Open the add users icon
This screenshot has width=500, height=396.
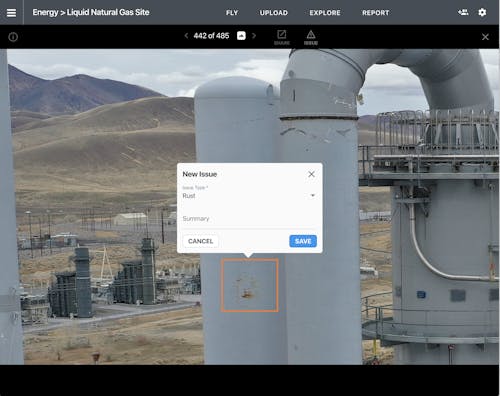[x=463, y=12]
